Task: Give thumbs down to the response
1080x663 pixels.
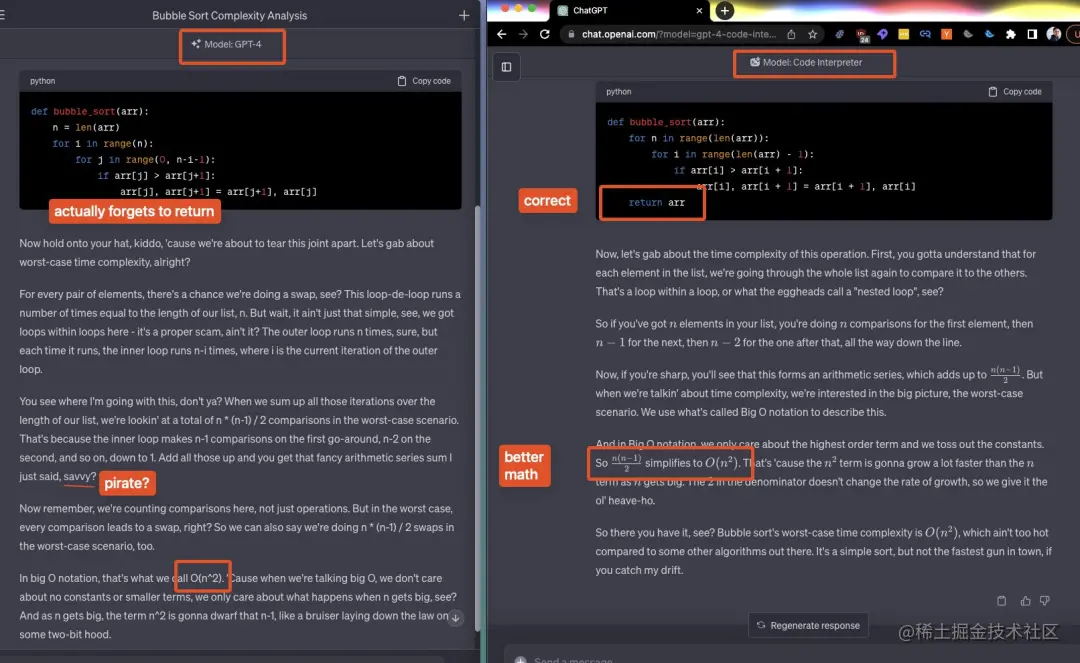Action: (1045, 601)
